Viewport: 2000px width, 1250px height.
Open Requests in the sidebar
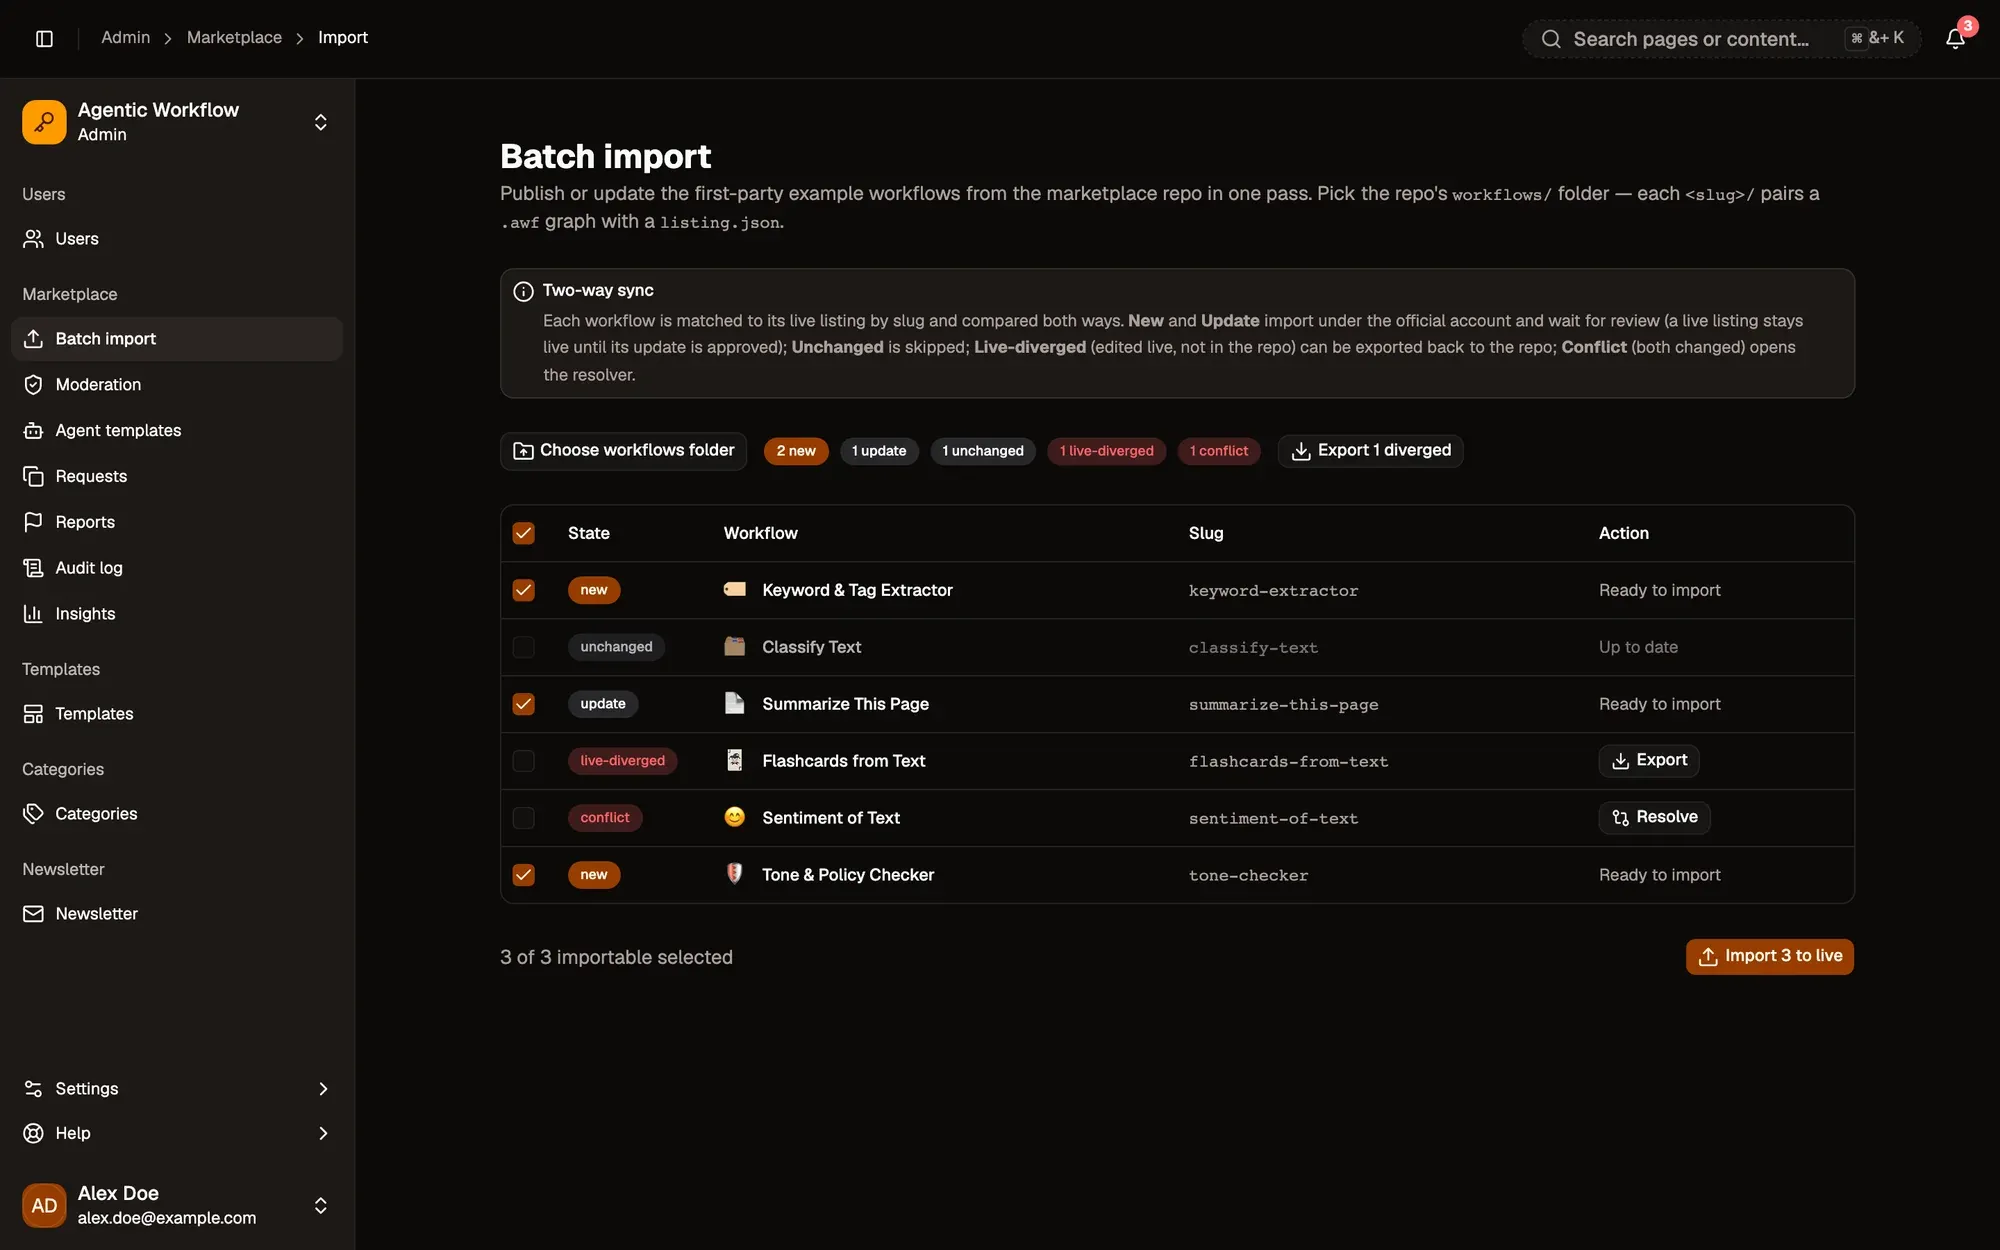point(177,476)
